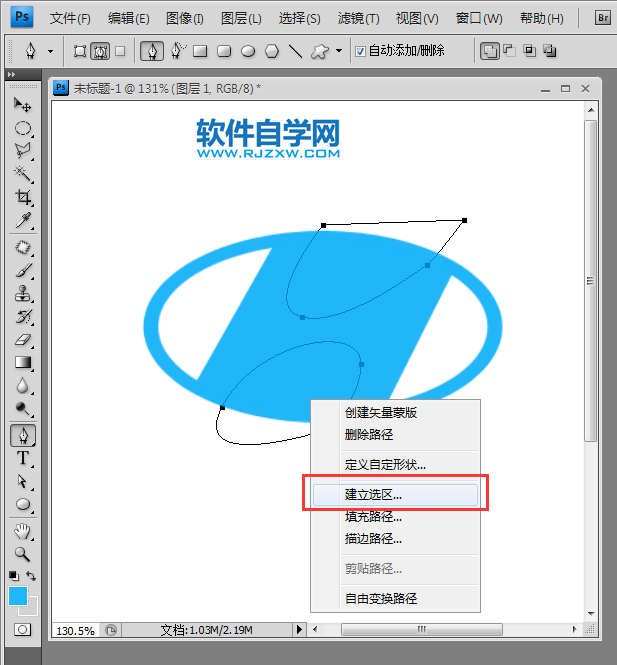Reset default foreground and background colors
The height and width of the screenshot is (665, 617).
pos(14,576)
